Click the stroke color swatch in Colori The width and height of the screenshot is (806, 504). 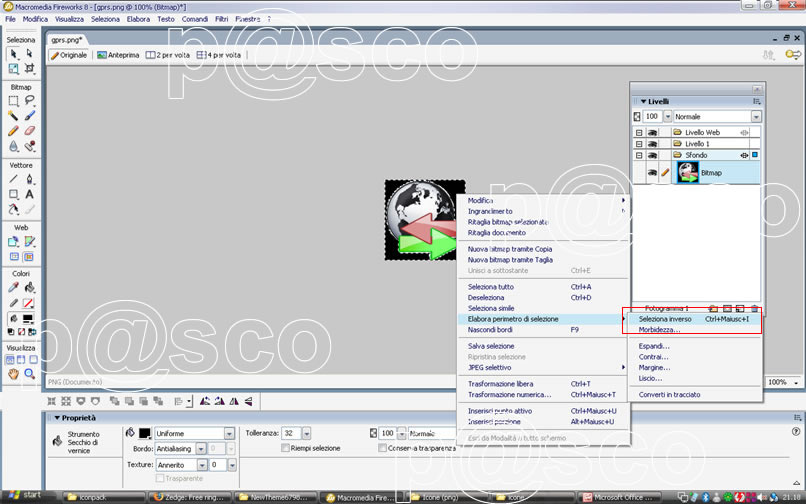(x=29, y=303)
